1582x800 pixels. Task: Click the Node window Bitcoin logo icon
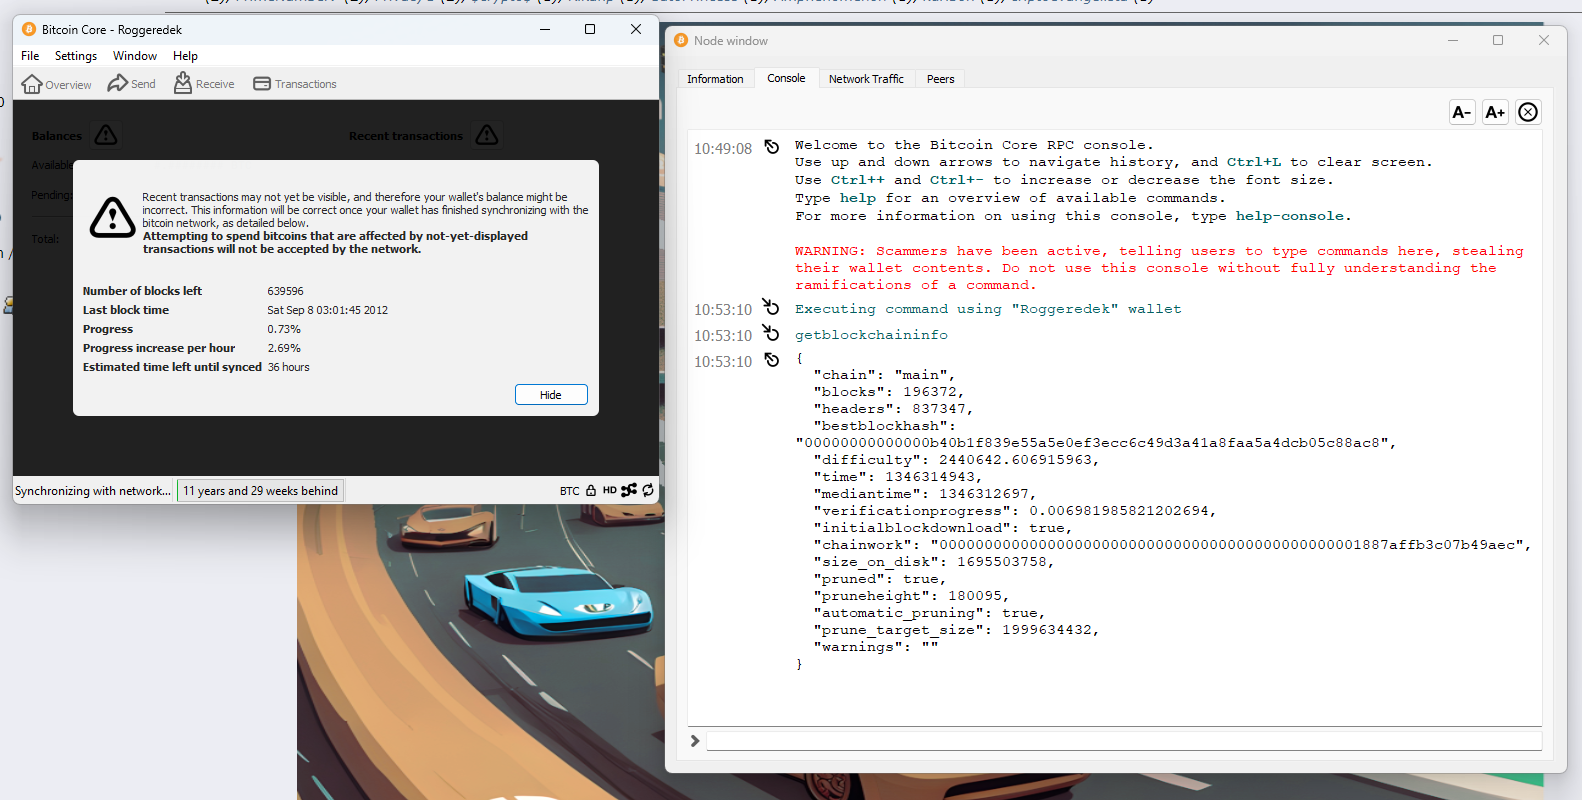point(681,40)
